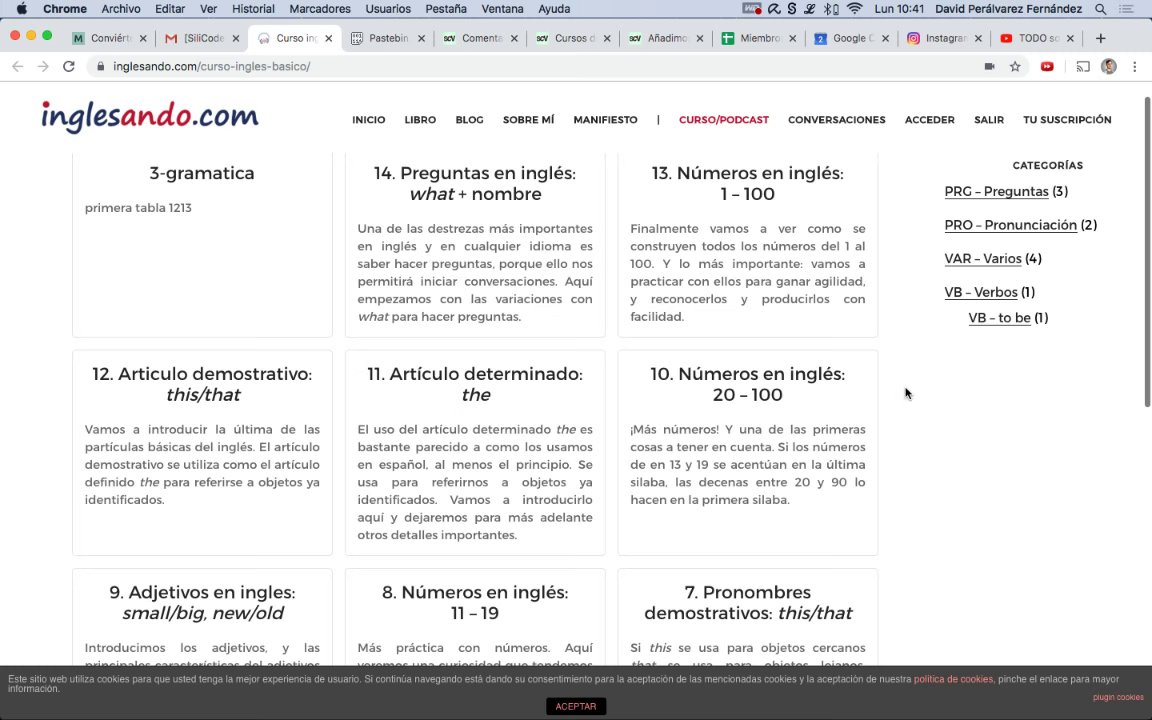Open lesson 10 Números en inglés 20–100
The image size is (1152, 720).
(x=747, y=384)
